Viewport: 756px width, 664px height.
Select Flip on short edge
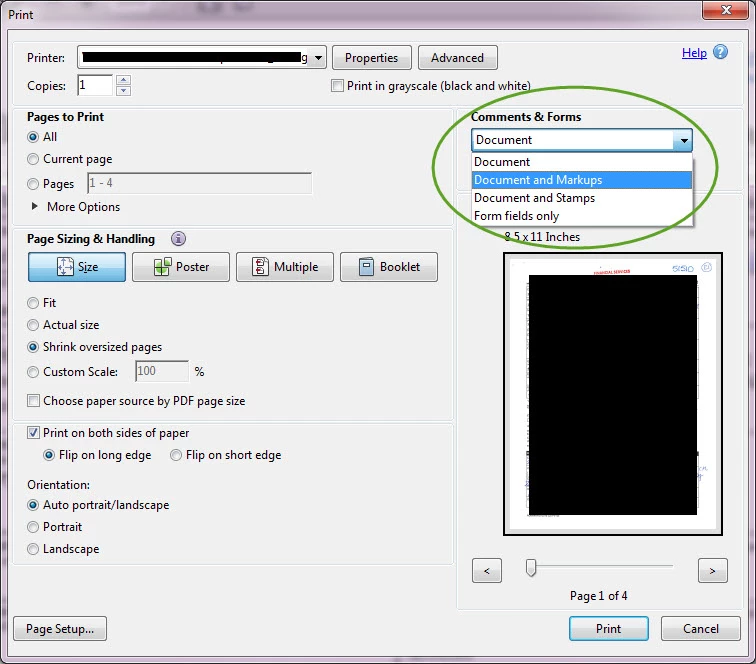[176, 455]
